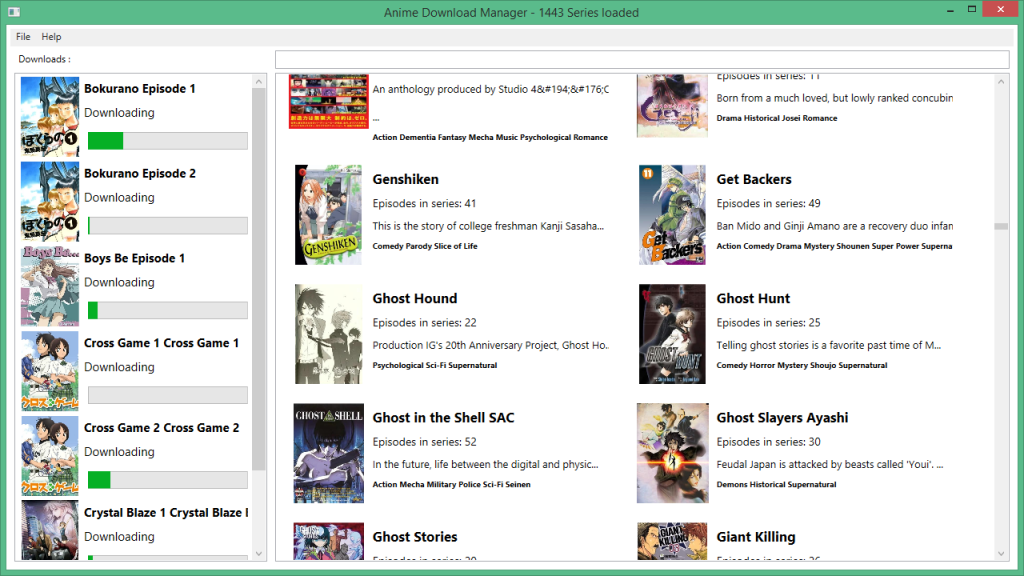Open the Ghost Hunt cover image
1024x576 pixels.
672,334
